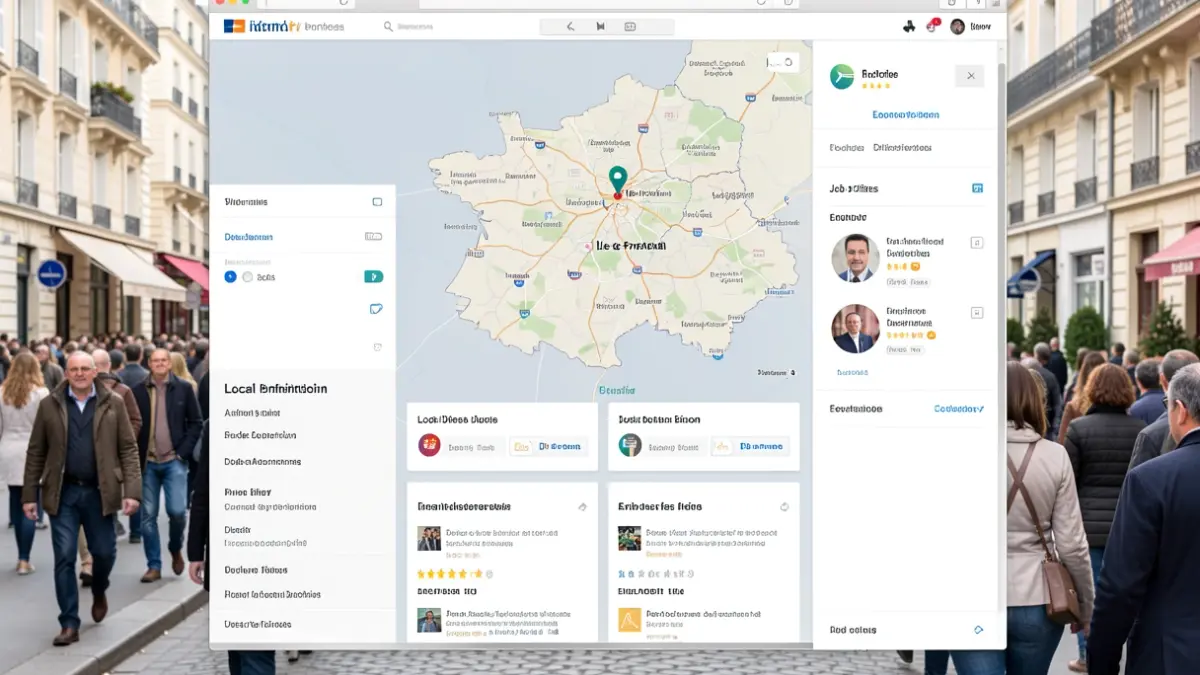Open notifications icon with red badge
The width and height of the screenshot is (1200, 675).
tap(932, 26)
